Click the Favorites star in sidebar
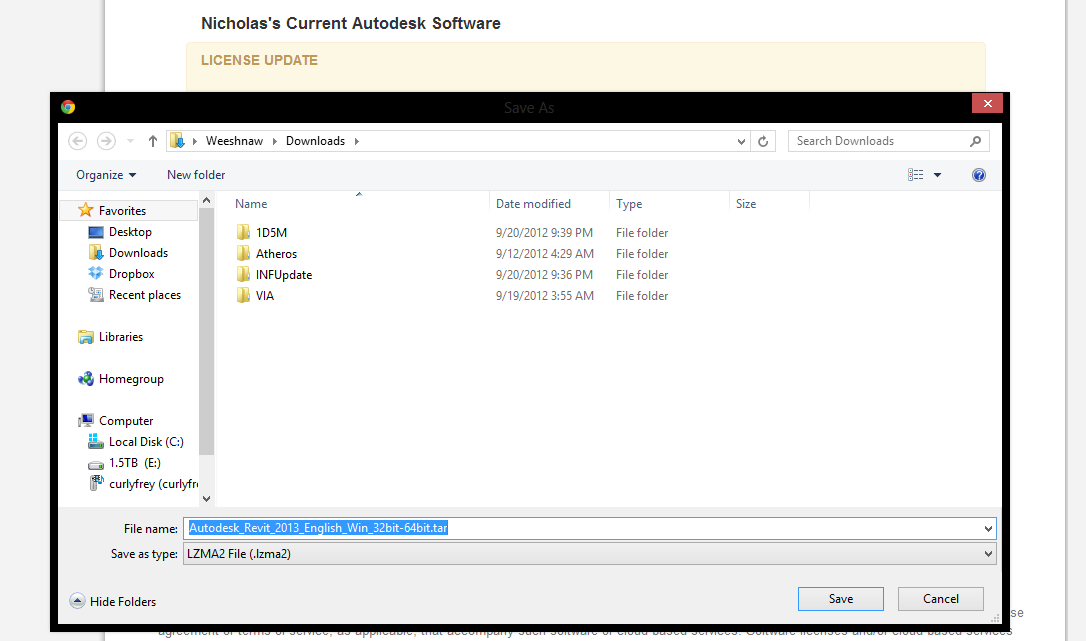Image resolution: width=1086 pixels, height=641 pixels. (x=85, y=210)
